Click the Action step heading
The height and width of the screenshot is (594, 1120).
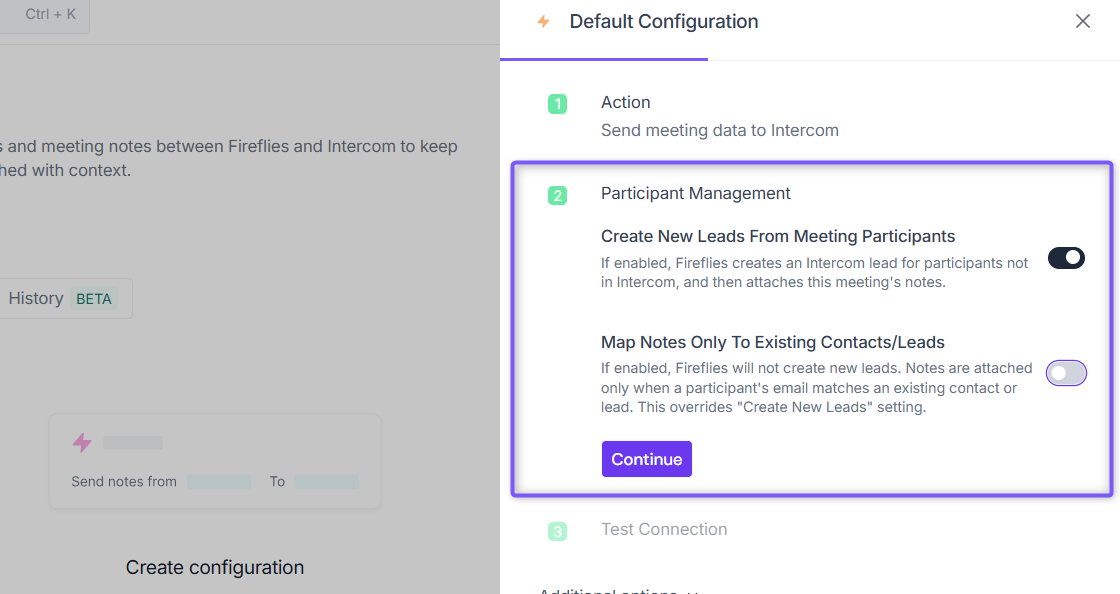coord(626,102)
